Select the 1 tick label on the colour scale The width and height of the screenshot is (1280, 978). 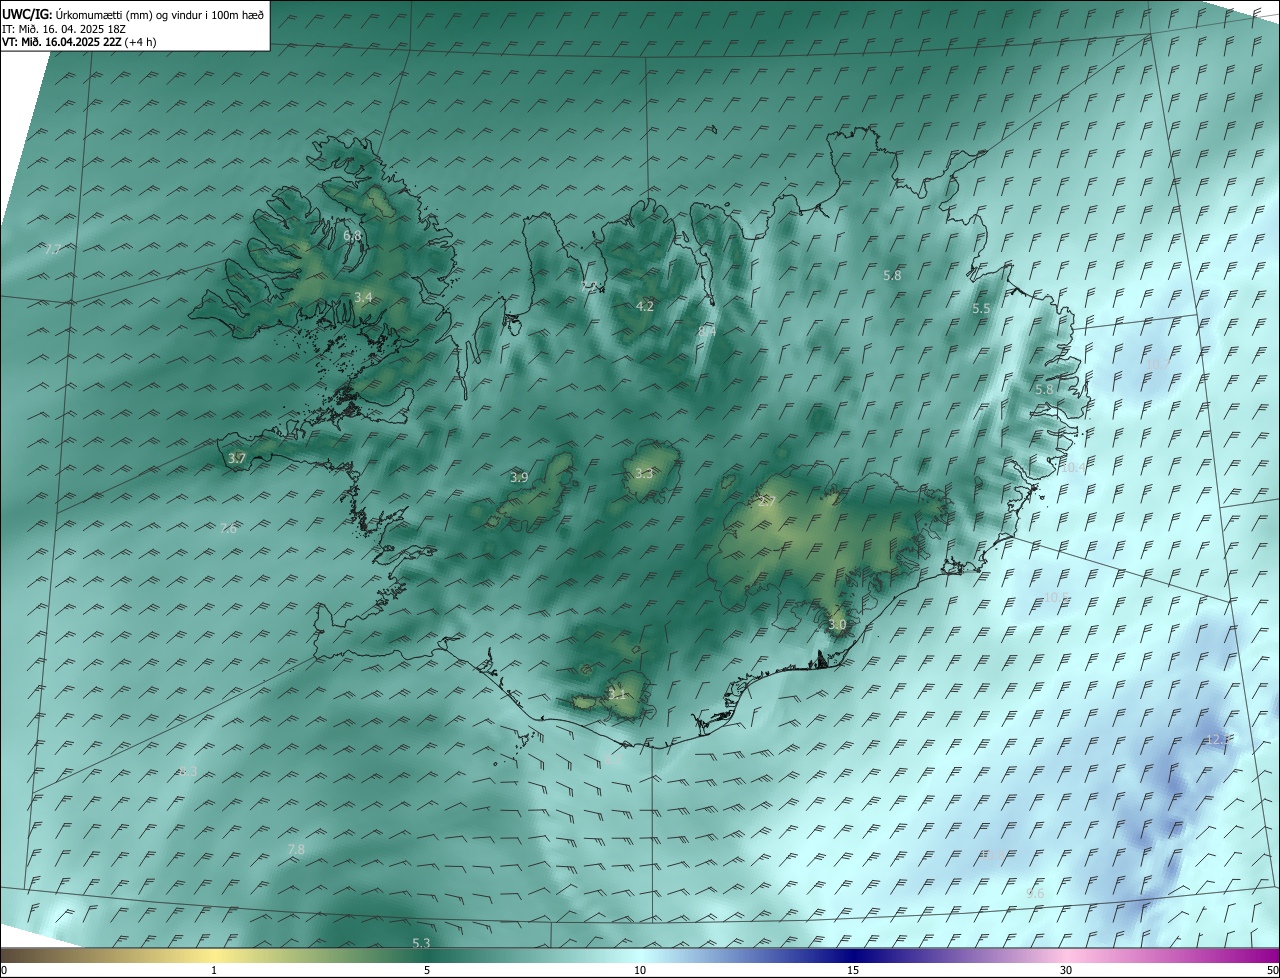coord(214,970)
